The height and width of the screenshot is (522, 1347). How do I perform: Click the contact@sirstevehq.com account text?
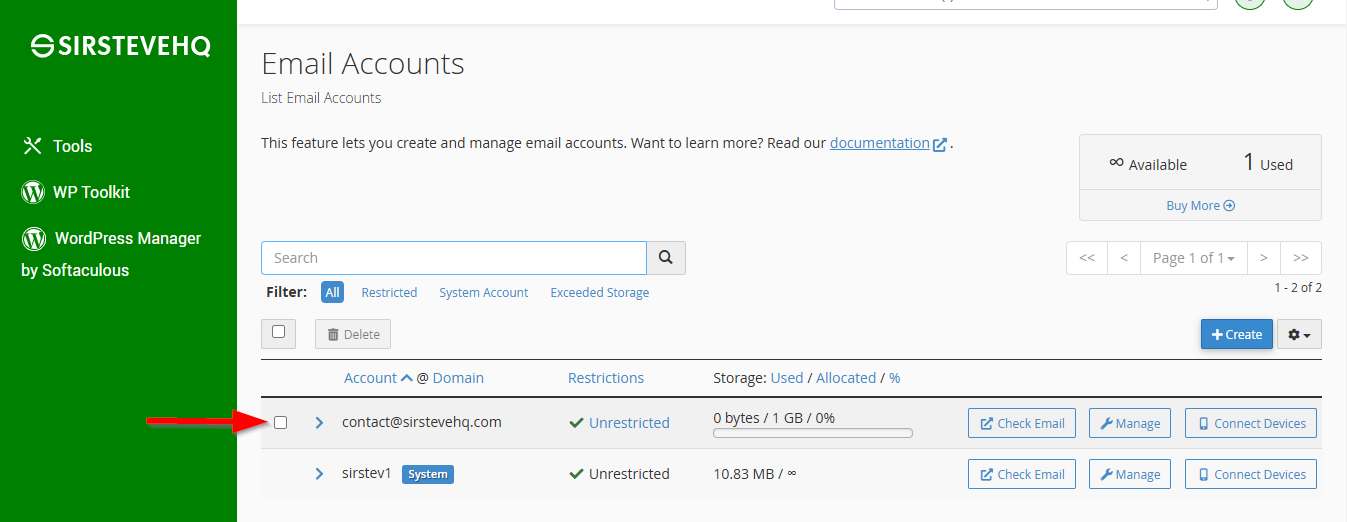coord(421,422)
